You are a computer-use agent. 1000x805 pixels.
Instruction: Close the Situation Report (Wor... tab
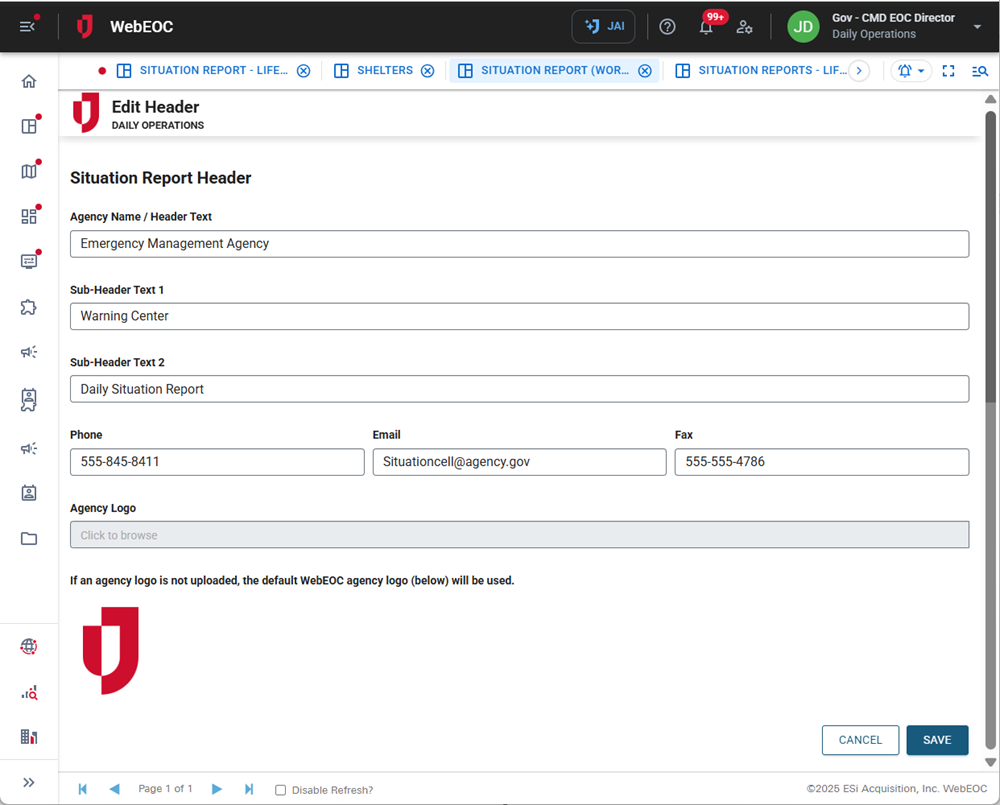click(x=645, y=71)
